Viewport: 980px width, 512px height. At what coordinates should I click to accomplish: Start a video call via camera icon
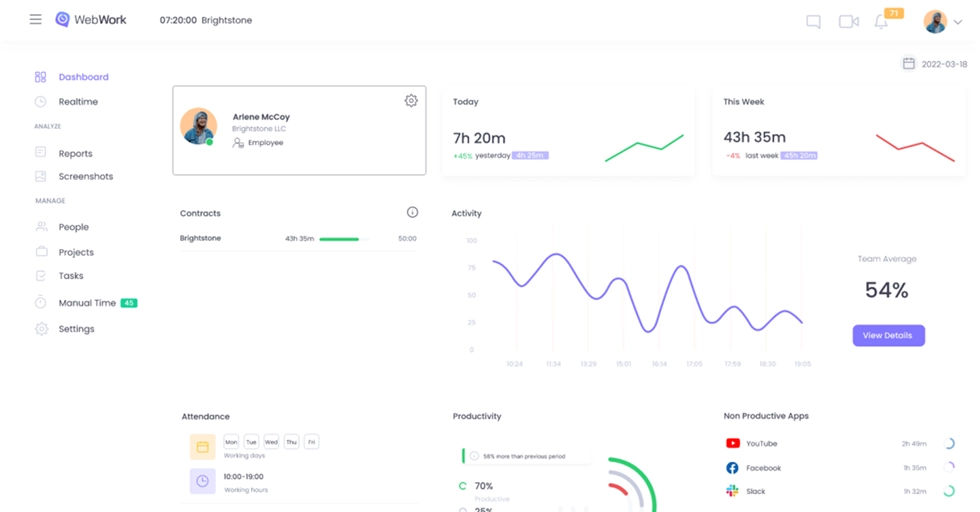849,22
